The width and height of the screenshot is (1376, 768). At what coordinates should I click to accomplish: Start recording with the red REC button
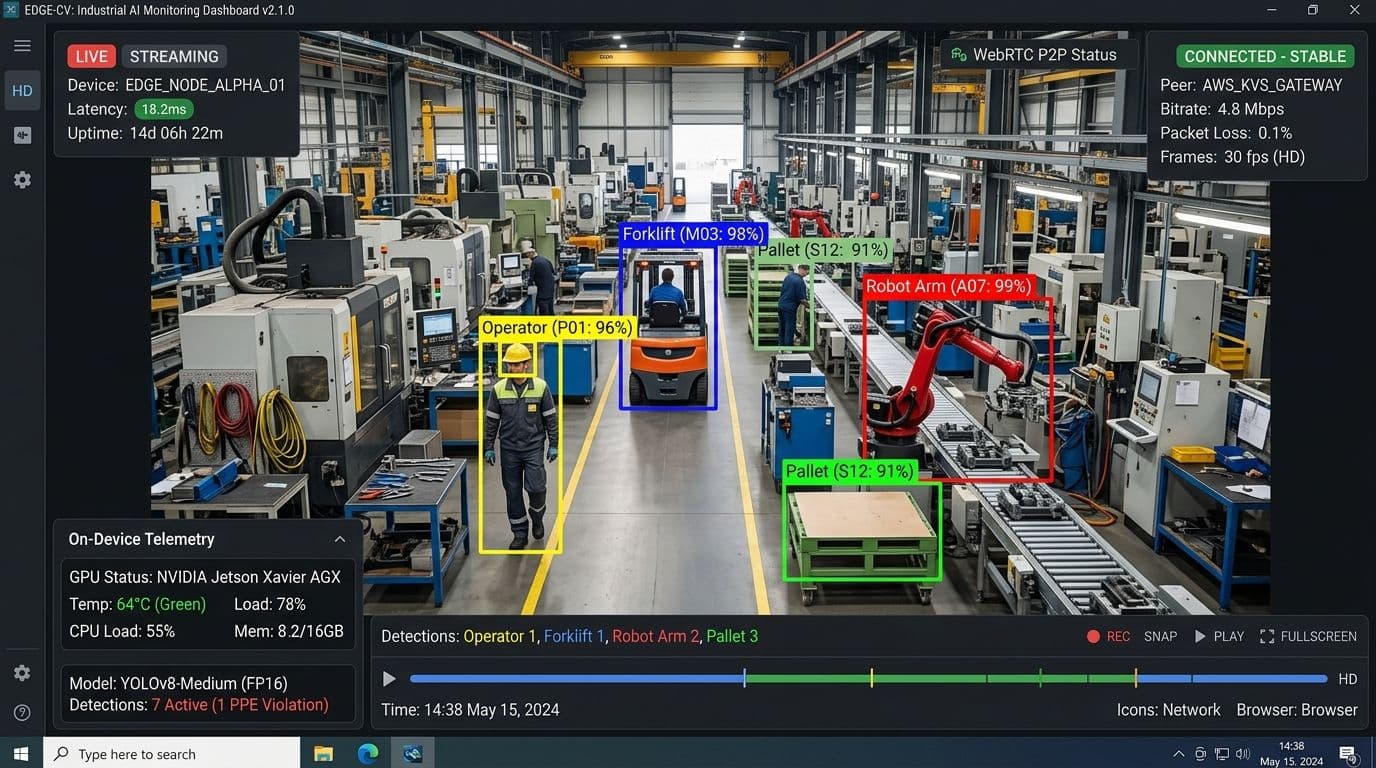click(x=1108, y=636)
